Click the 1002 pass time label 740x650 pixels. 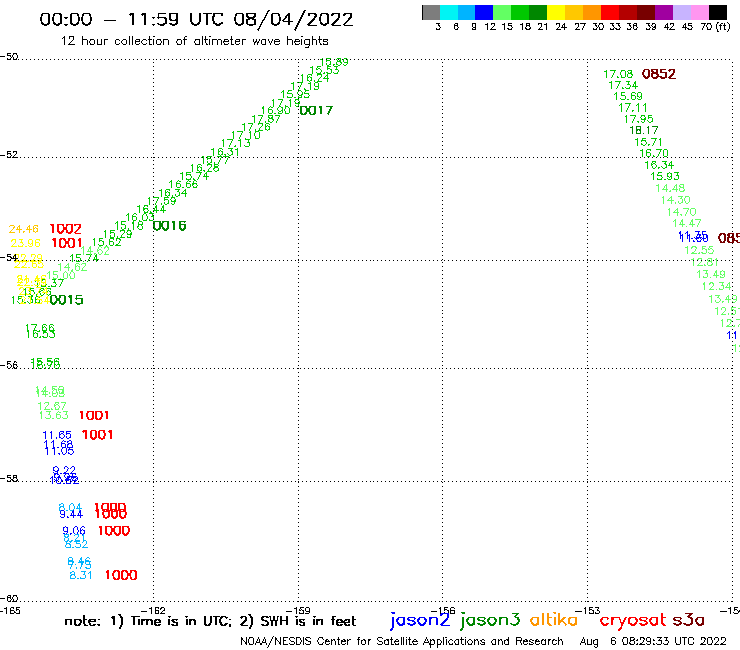click(x=66, y=229)
